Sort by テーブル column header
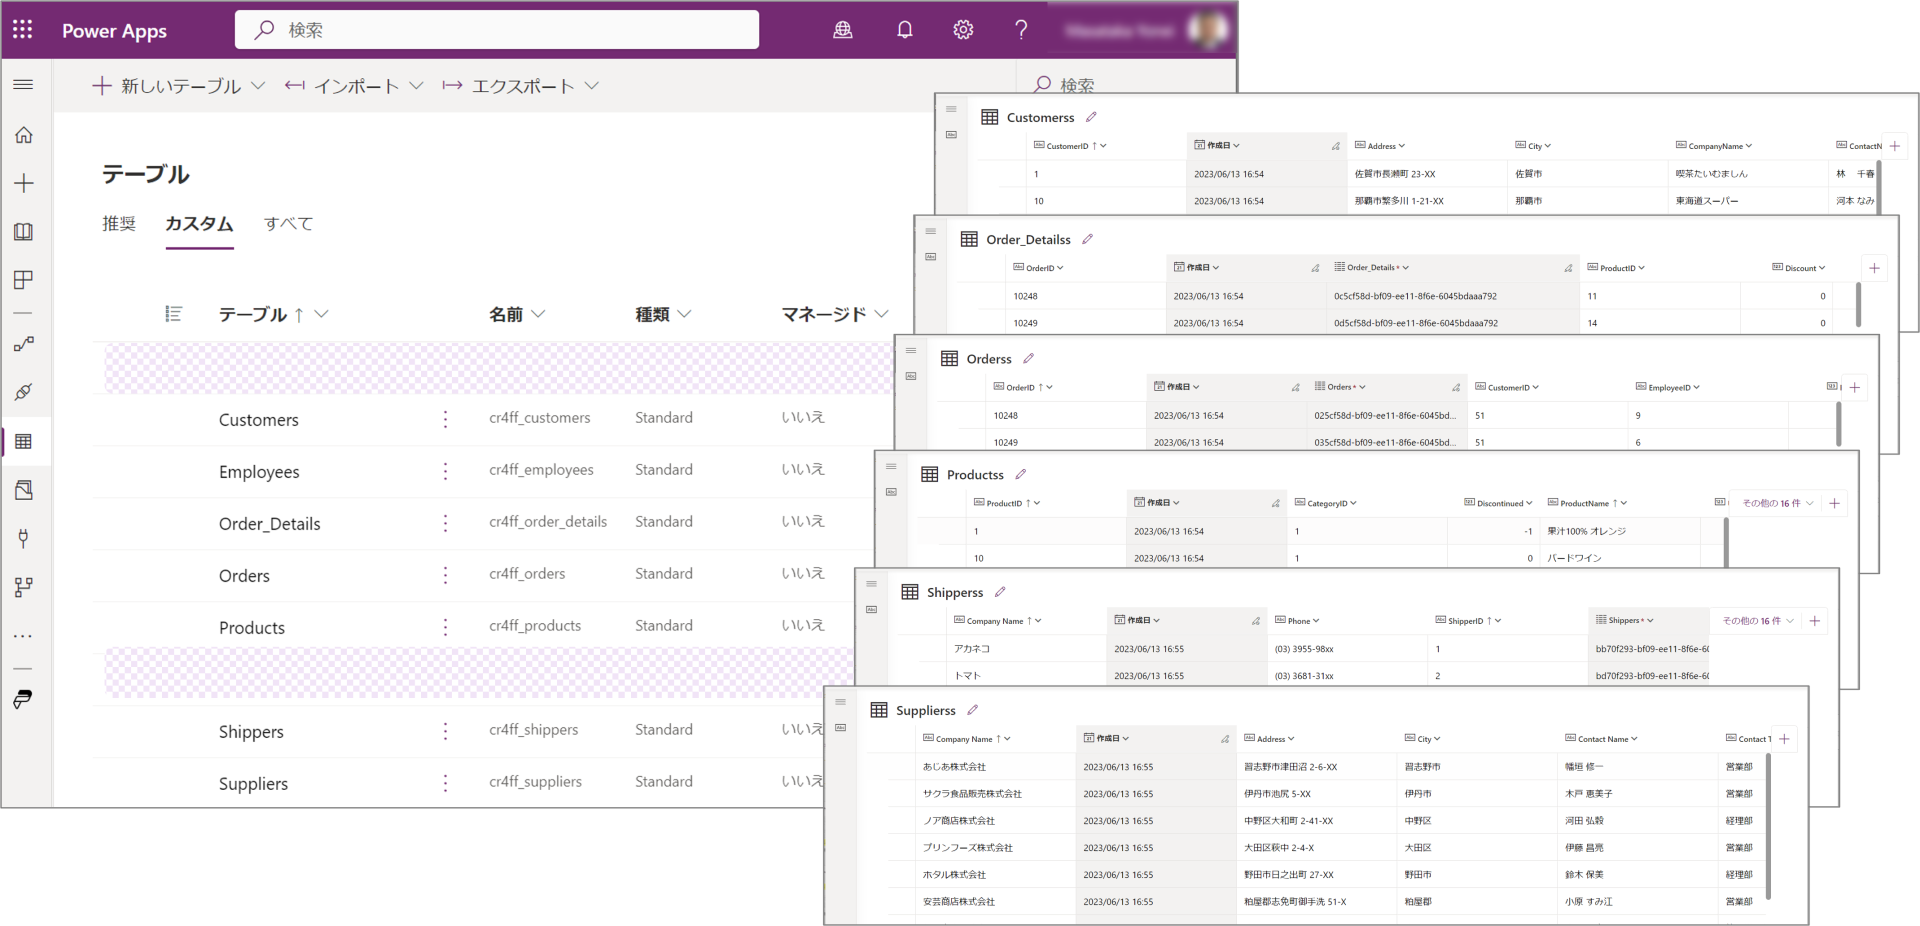Image resolution: width=1920 pixels, height=926 pixels. click(273, 314)
